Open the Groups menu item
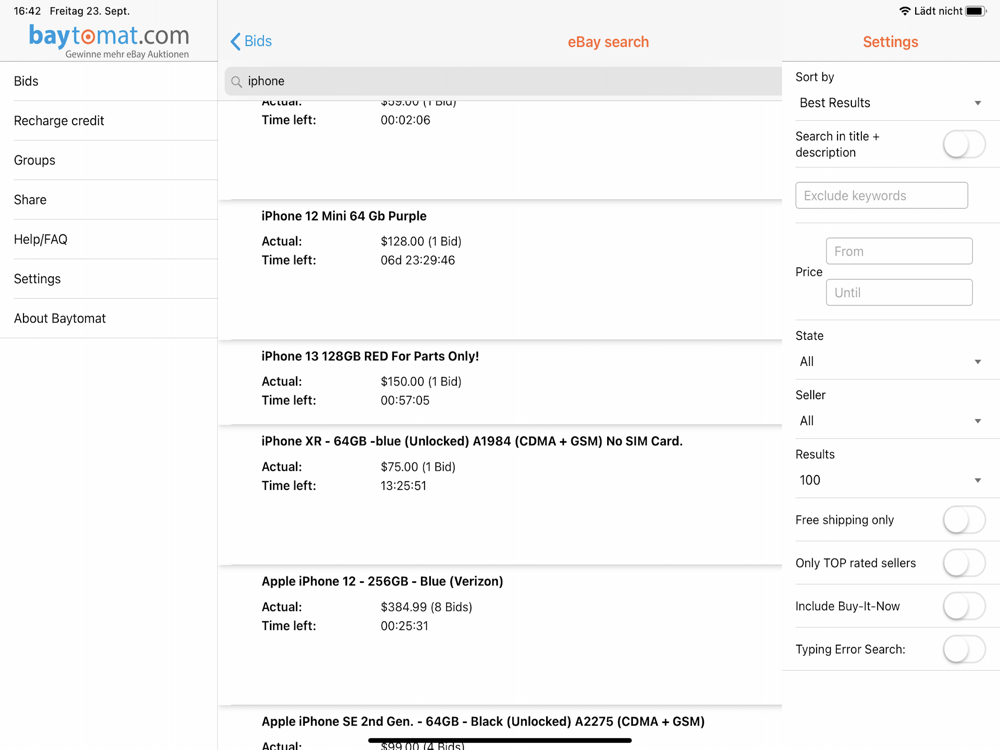Image resolution: width=1000 pixels, height=750 pixels. [108, 160]
